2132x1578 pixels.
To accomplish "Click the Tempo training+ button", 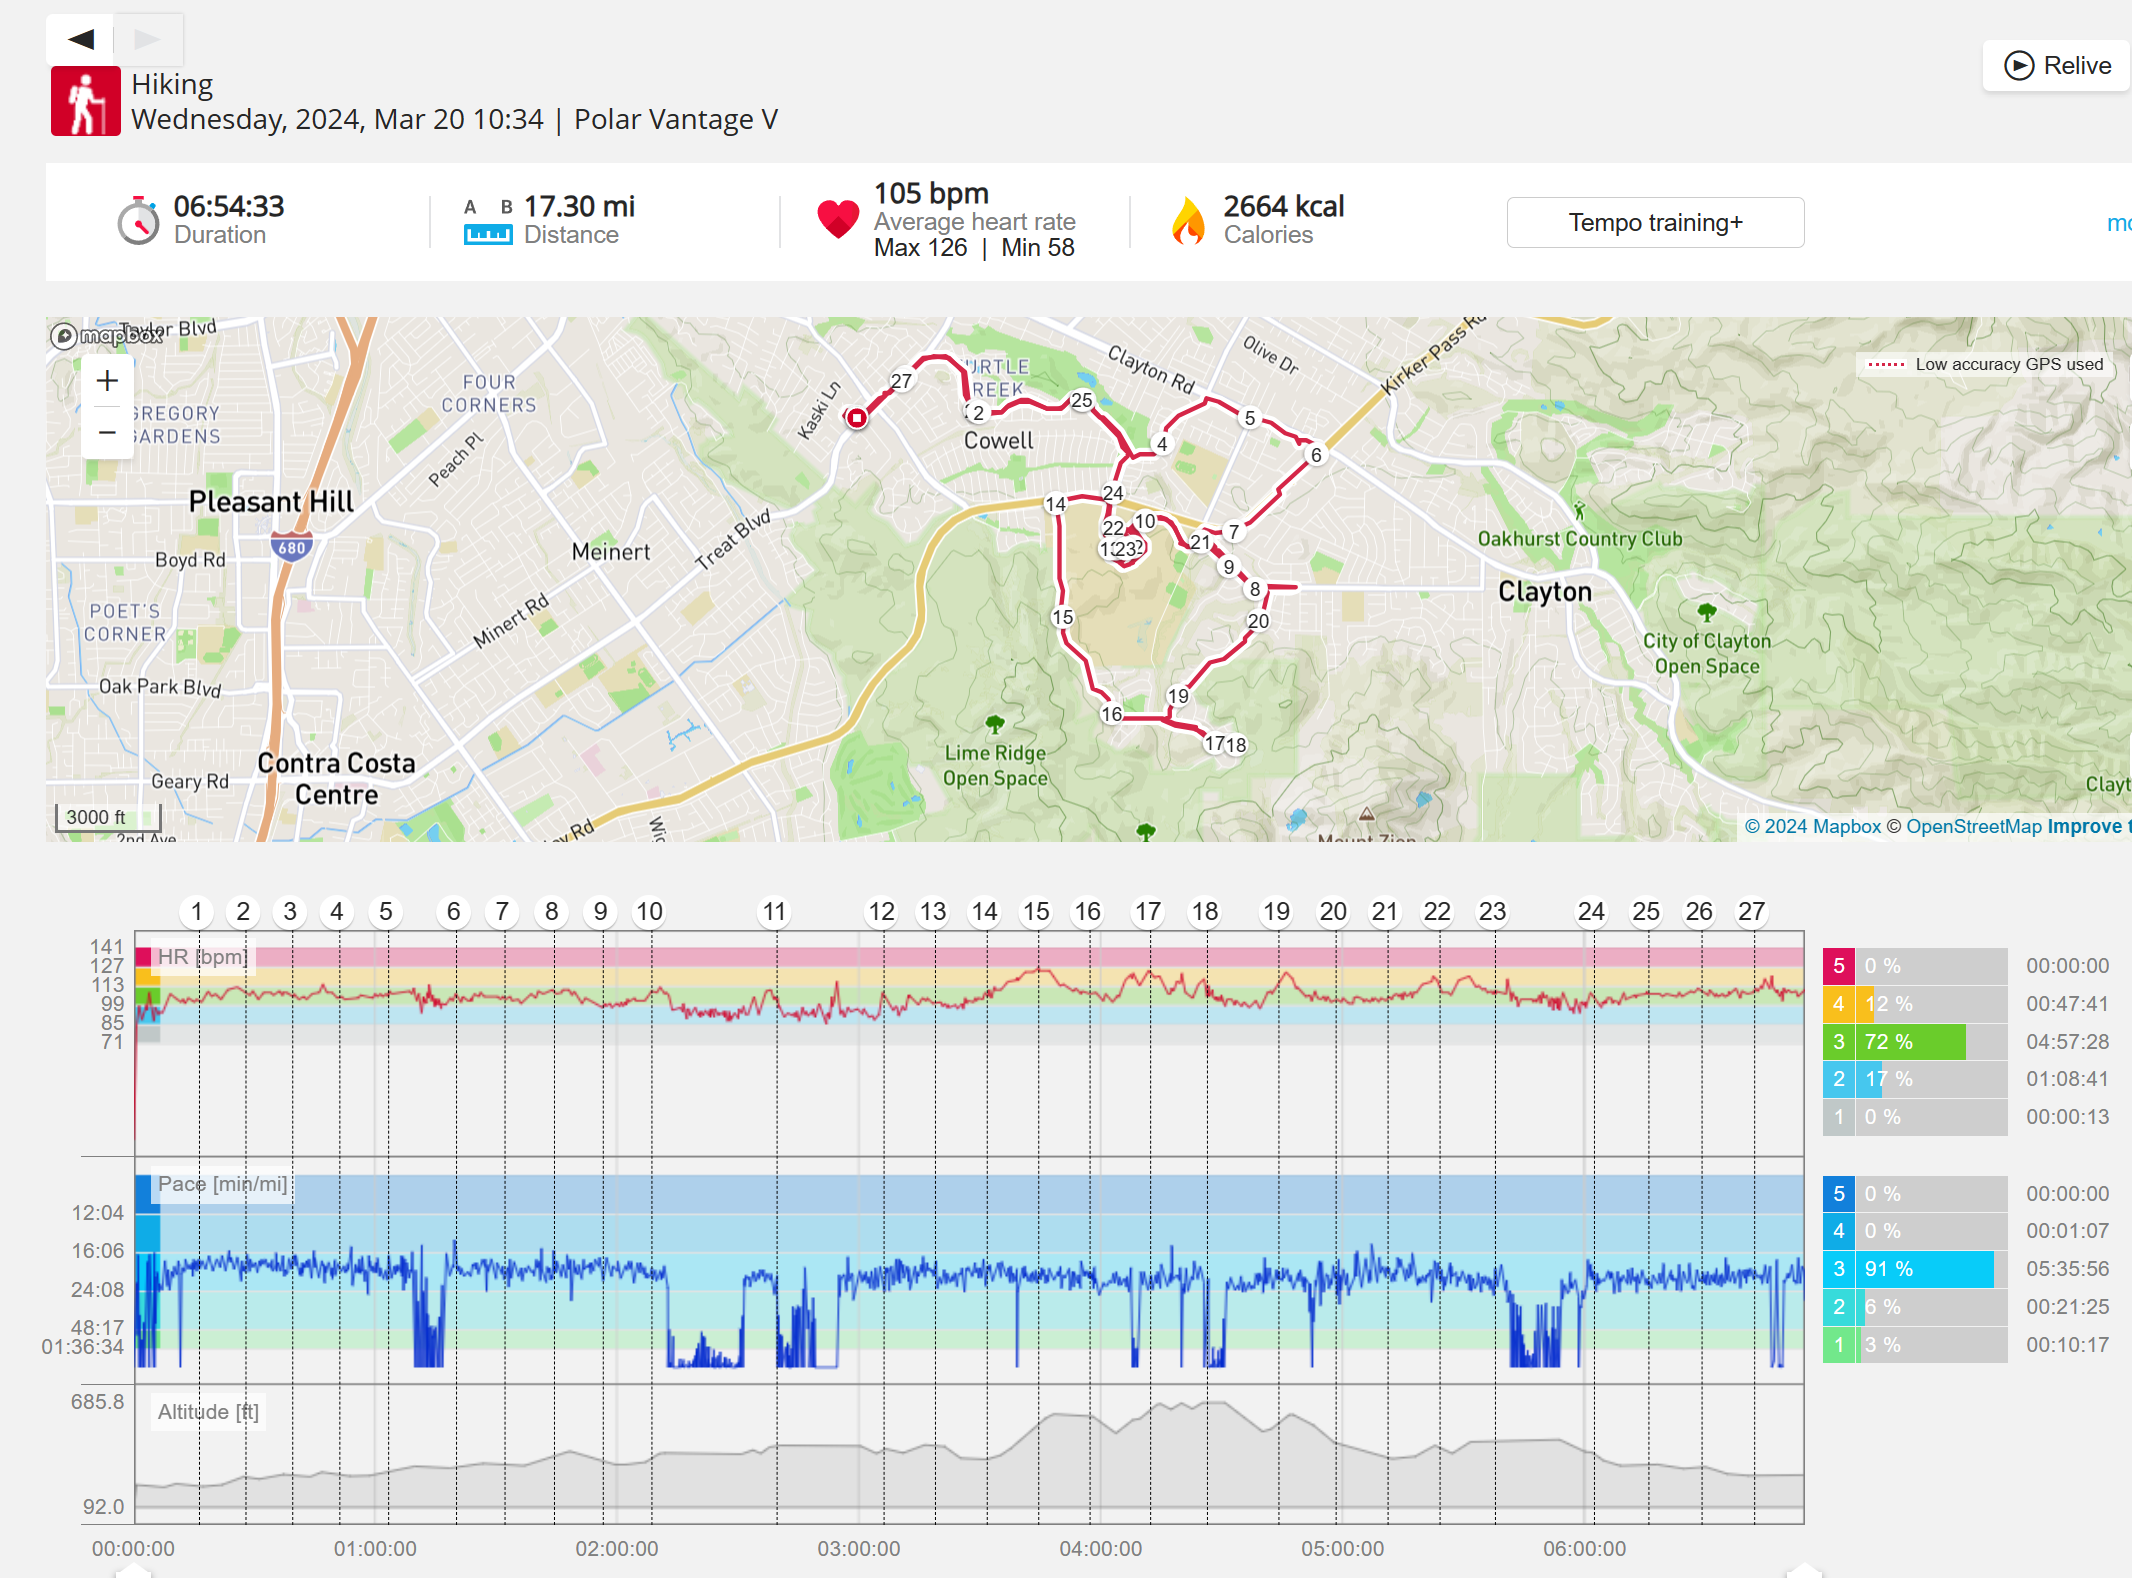I will tap(1655, 222).
